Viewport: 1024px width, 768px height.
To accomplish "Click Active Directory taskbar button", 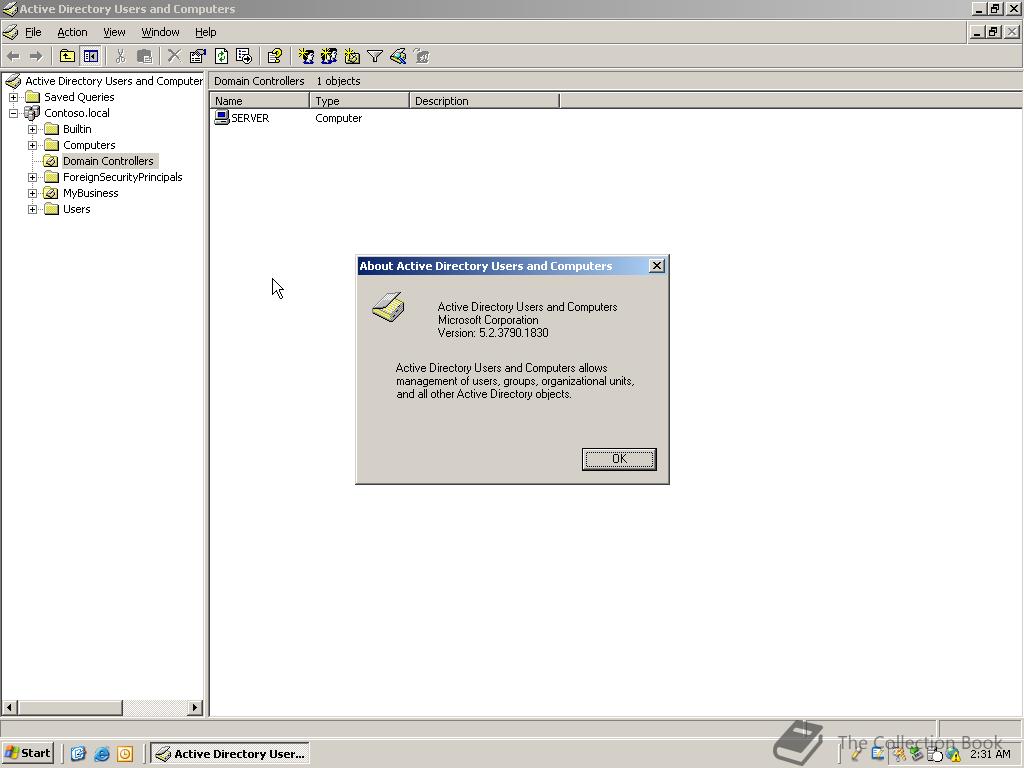I will (x=230, y=754).
